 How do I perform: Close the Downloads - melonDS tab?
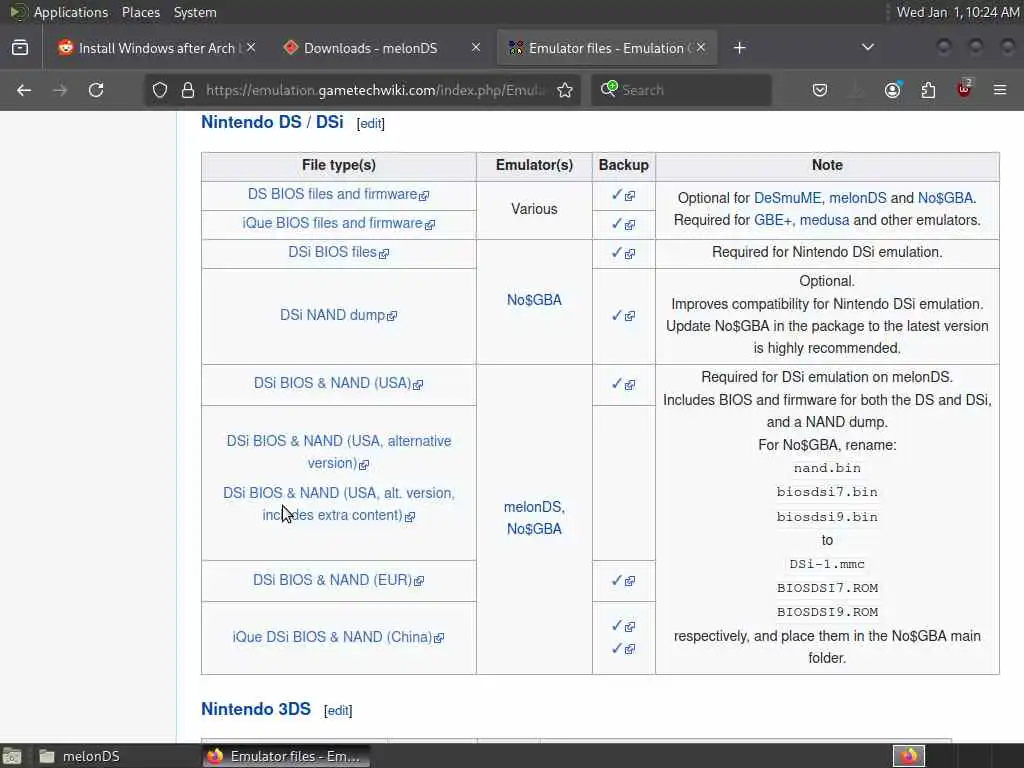476,48
